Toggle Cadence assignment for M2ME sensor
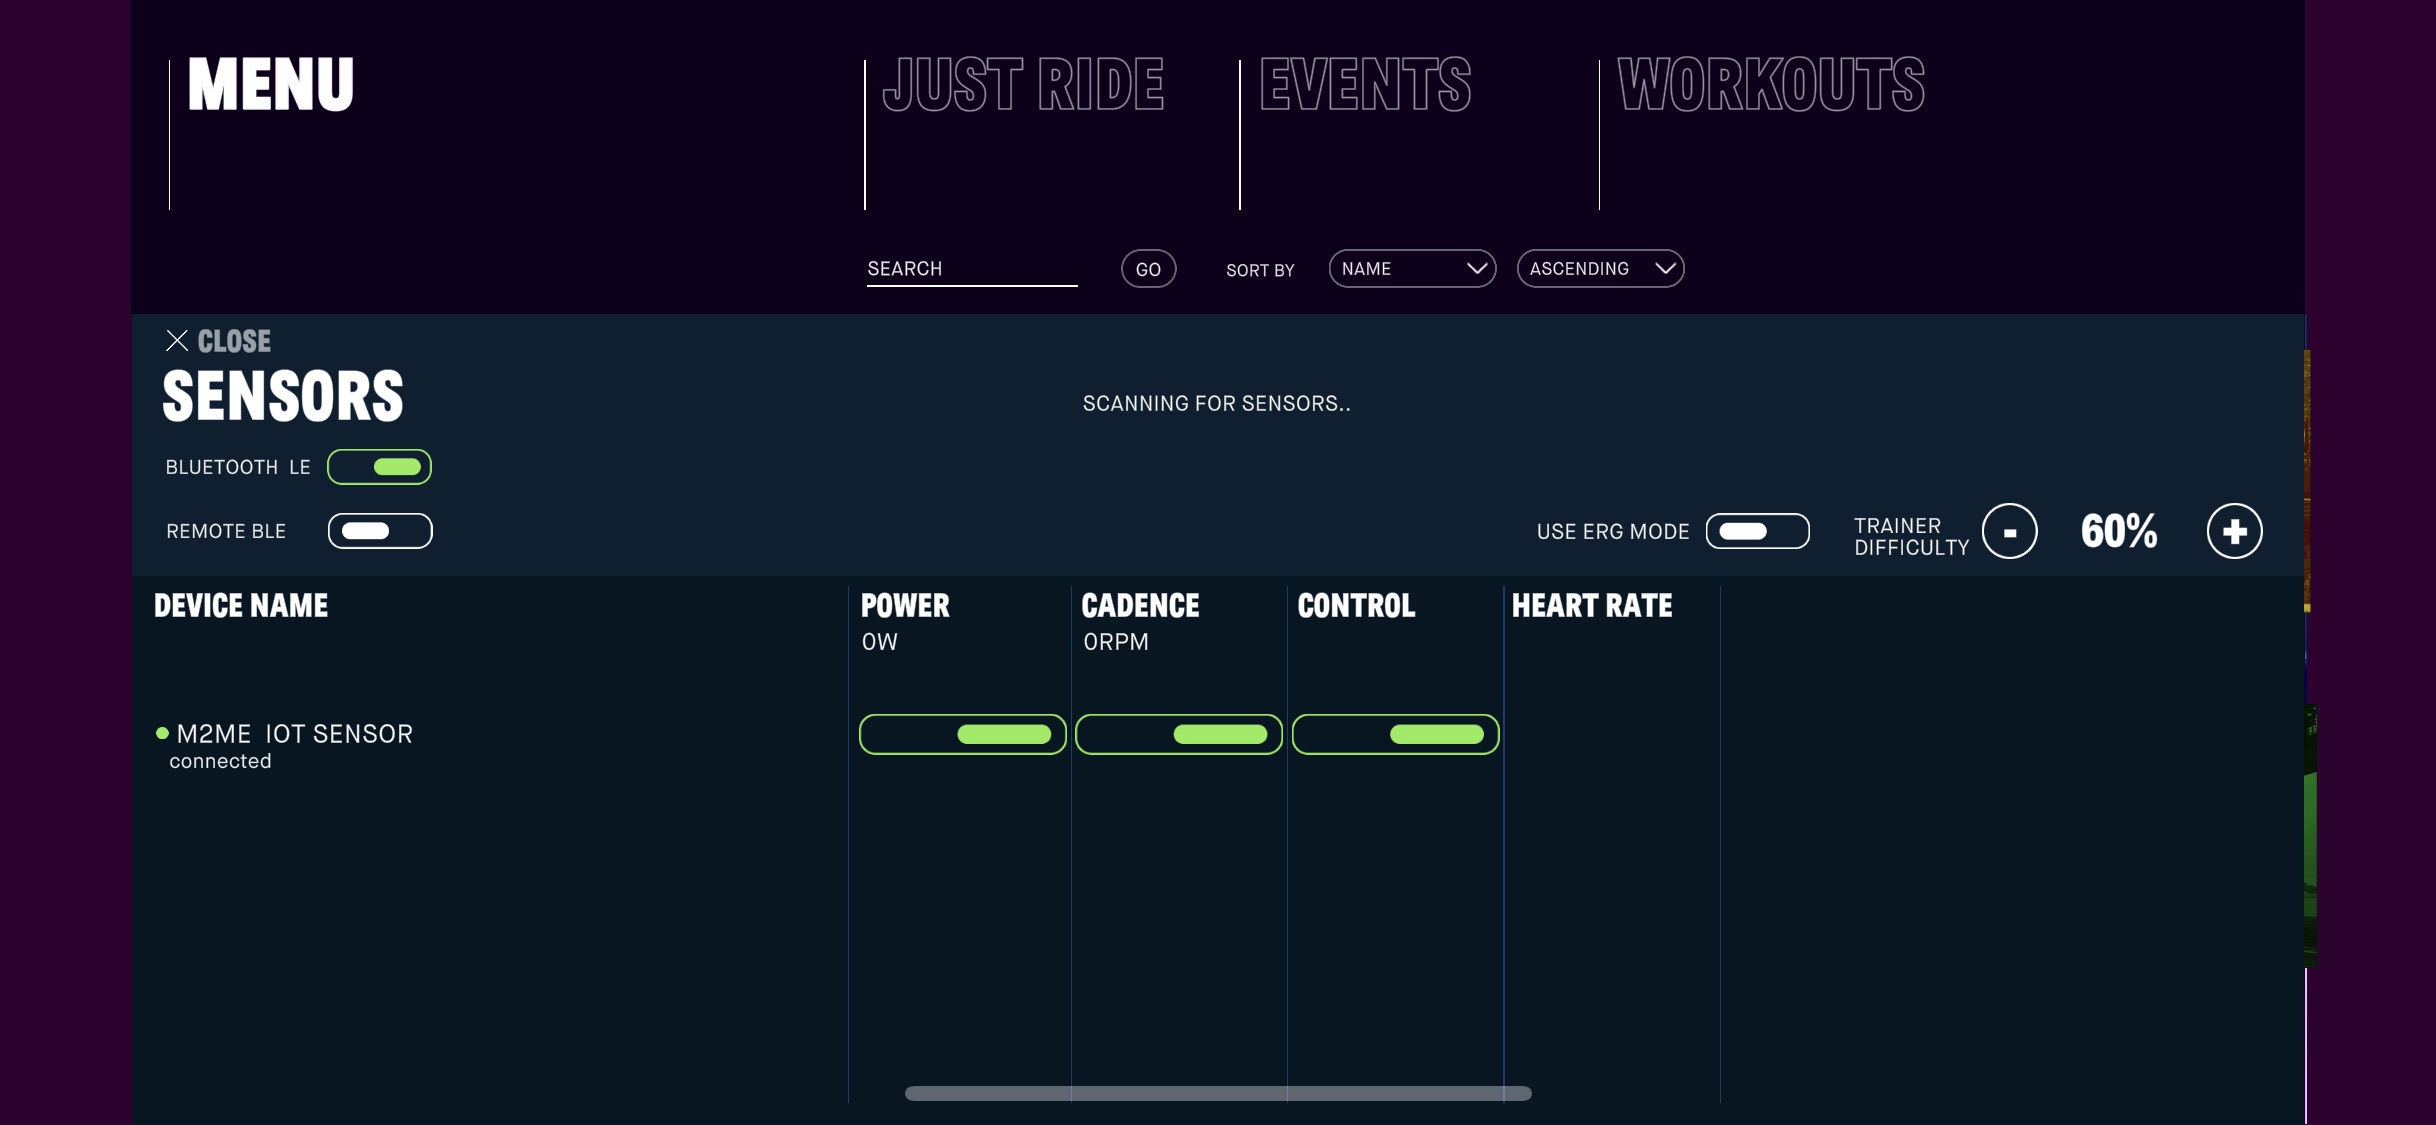Viewport: 2436px width, 1125px height. 1178,735
